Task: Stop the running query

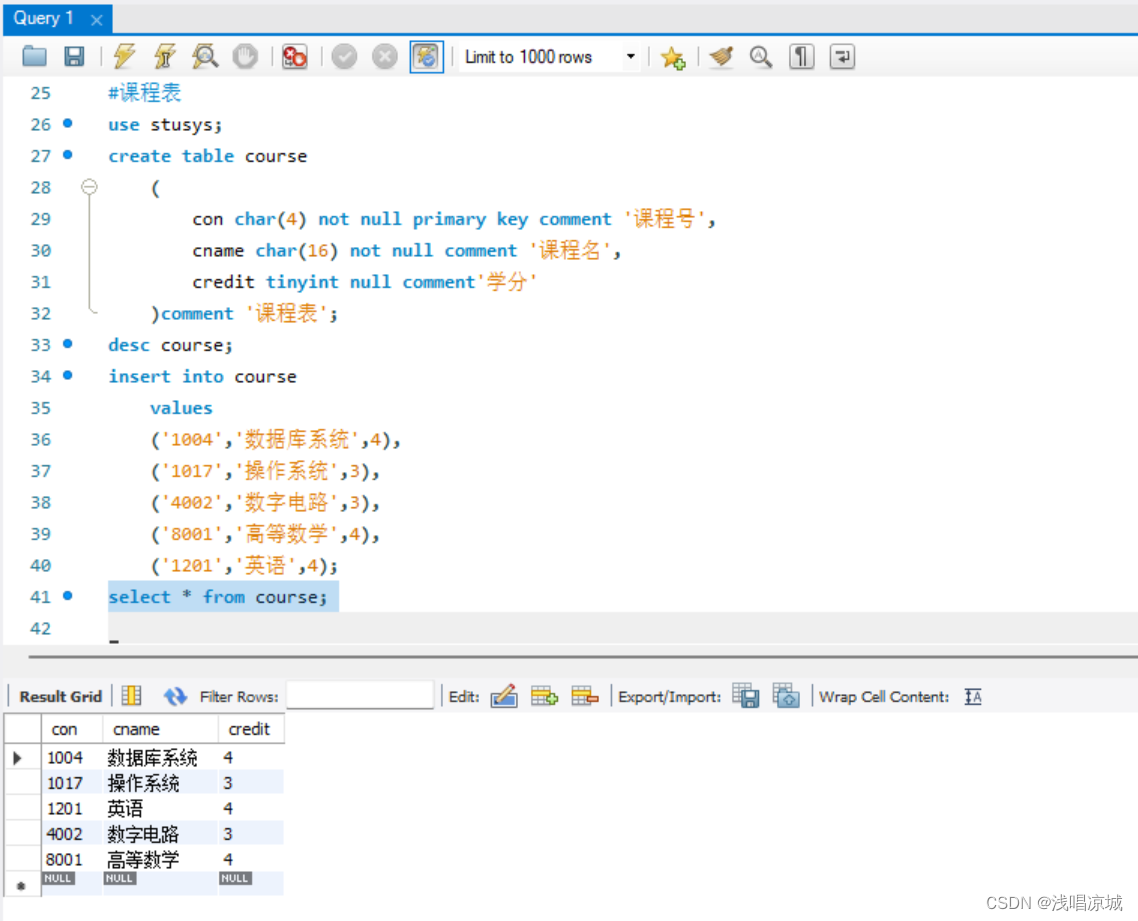Action: pyautogui.click(x=246, y=56)
